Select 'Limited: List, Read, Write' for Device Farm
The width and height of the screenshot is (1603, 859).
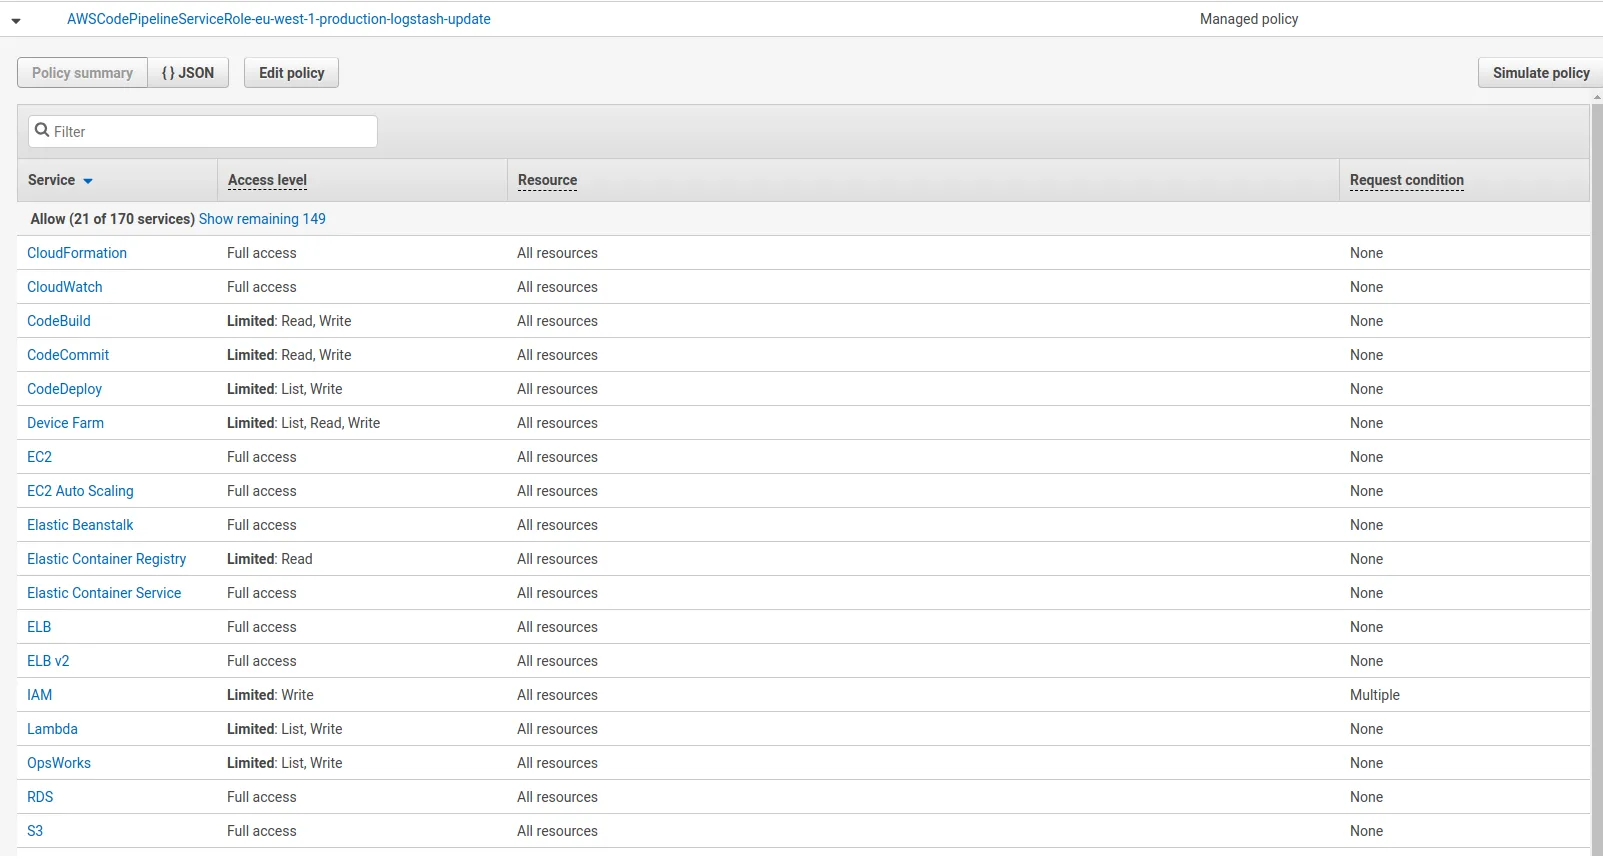point(303,423)
